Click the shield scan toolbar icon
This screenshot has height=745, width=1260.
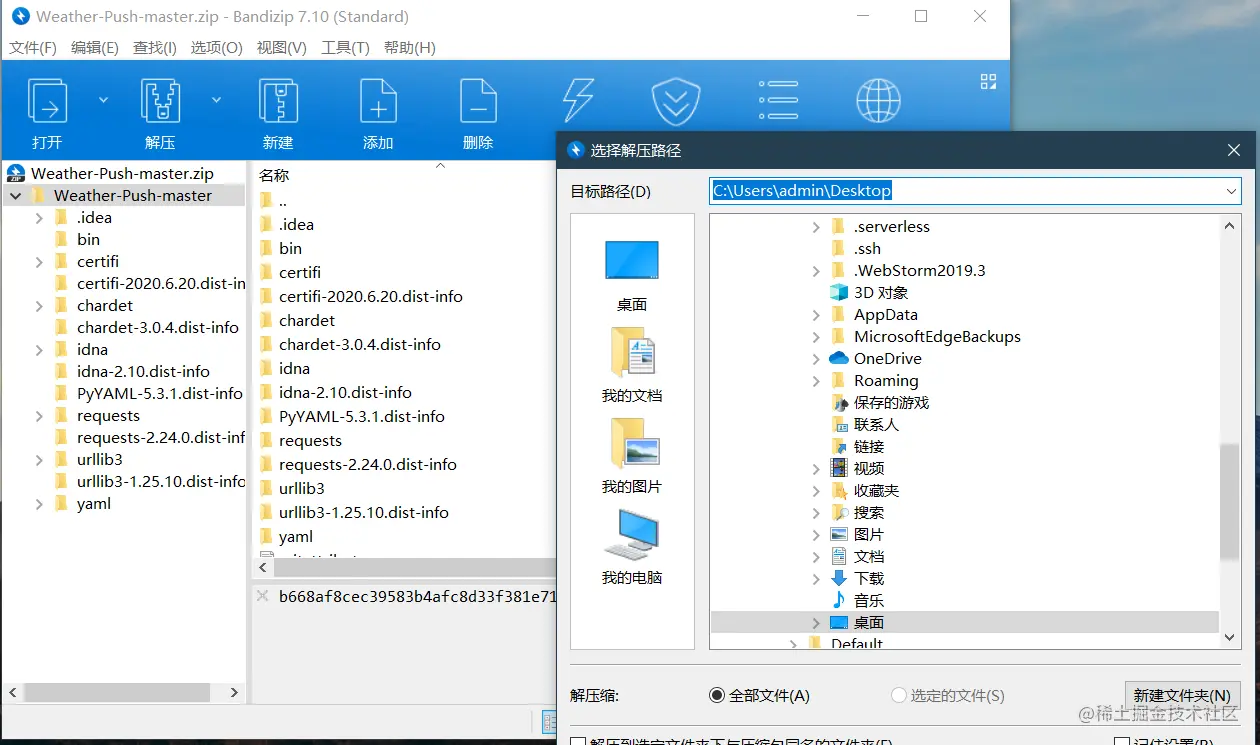click(676, 101)
